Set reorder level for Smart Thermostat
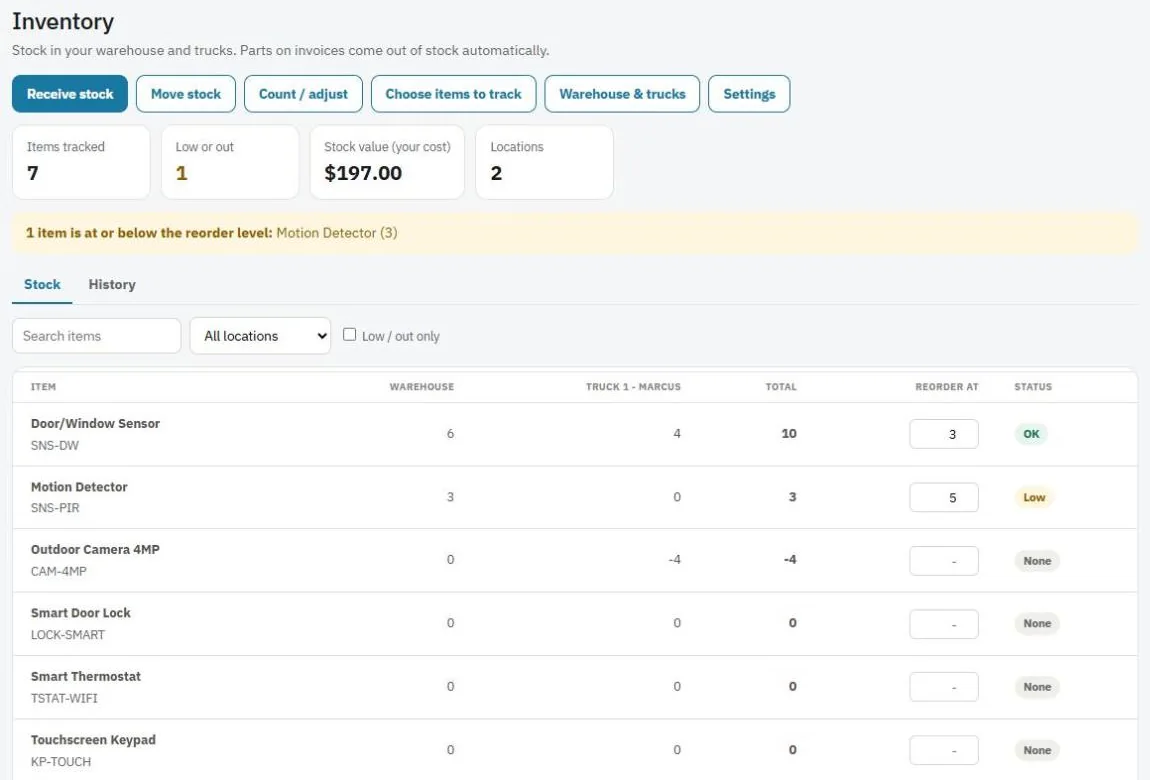Viewport: 1150px width, 780px height. pos(944,687)
